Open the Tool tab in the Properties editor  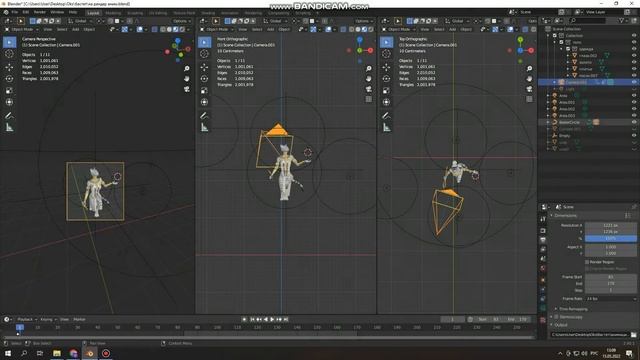click(543, 219)
